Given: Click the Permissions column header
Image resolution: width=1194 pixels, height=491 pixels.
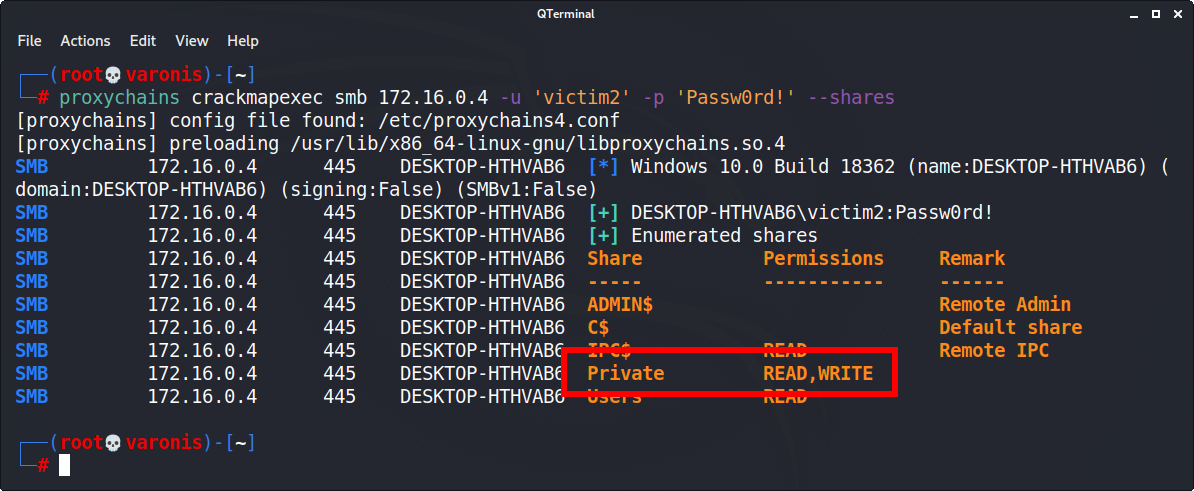Looking at the screenshot, I should click(x=823, y=259).
